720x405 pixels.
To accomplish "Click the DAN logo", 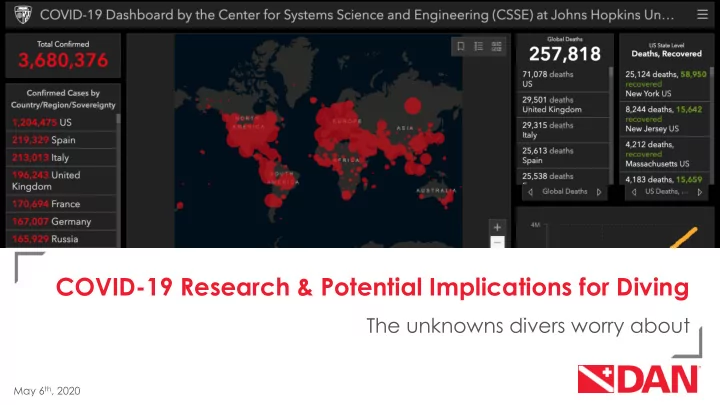I will pos(638,379).
